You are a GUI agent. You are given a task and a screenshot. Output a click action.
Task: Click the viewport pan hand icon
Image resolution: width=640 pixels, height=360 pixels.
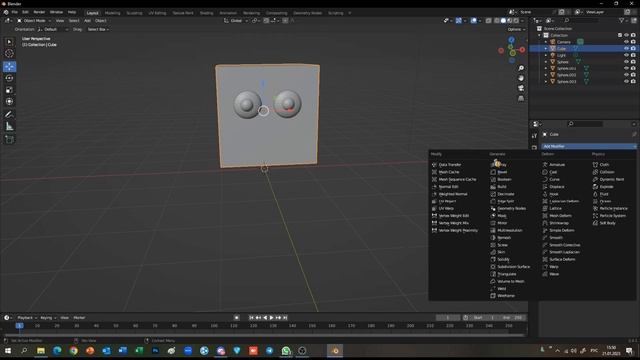(x=521, y=78)
